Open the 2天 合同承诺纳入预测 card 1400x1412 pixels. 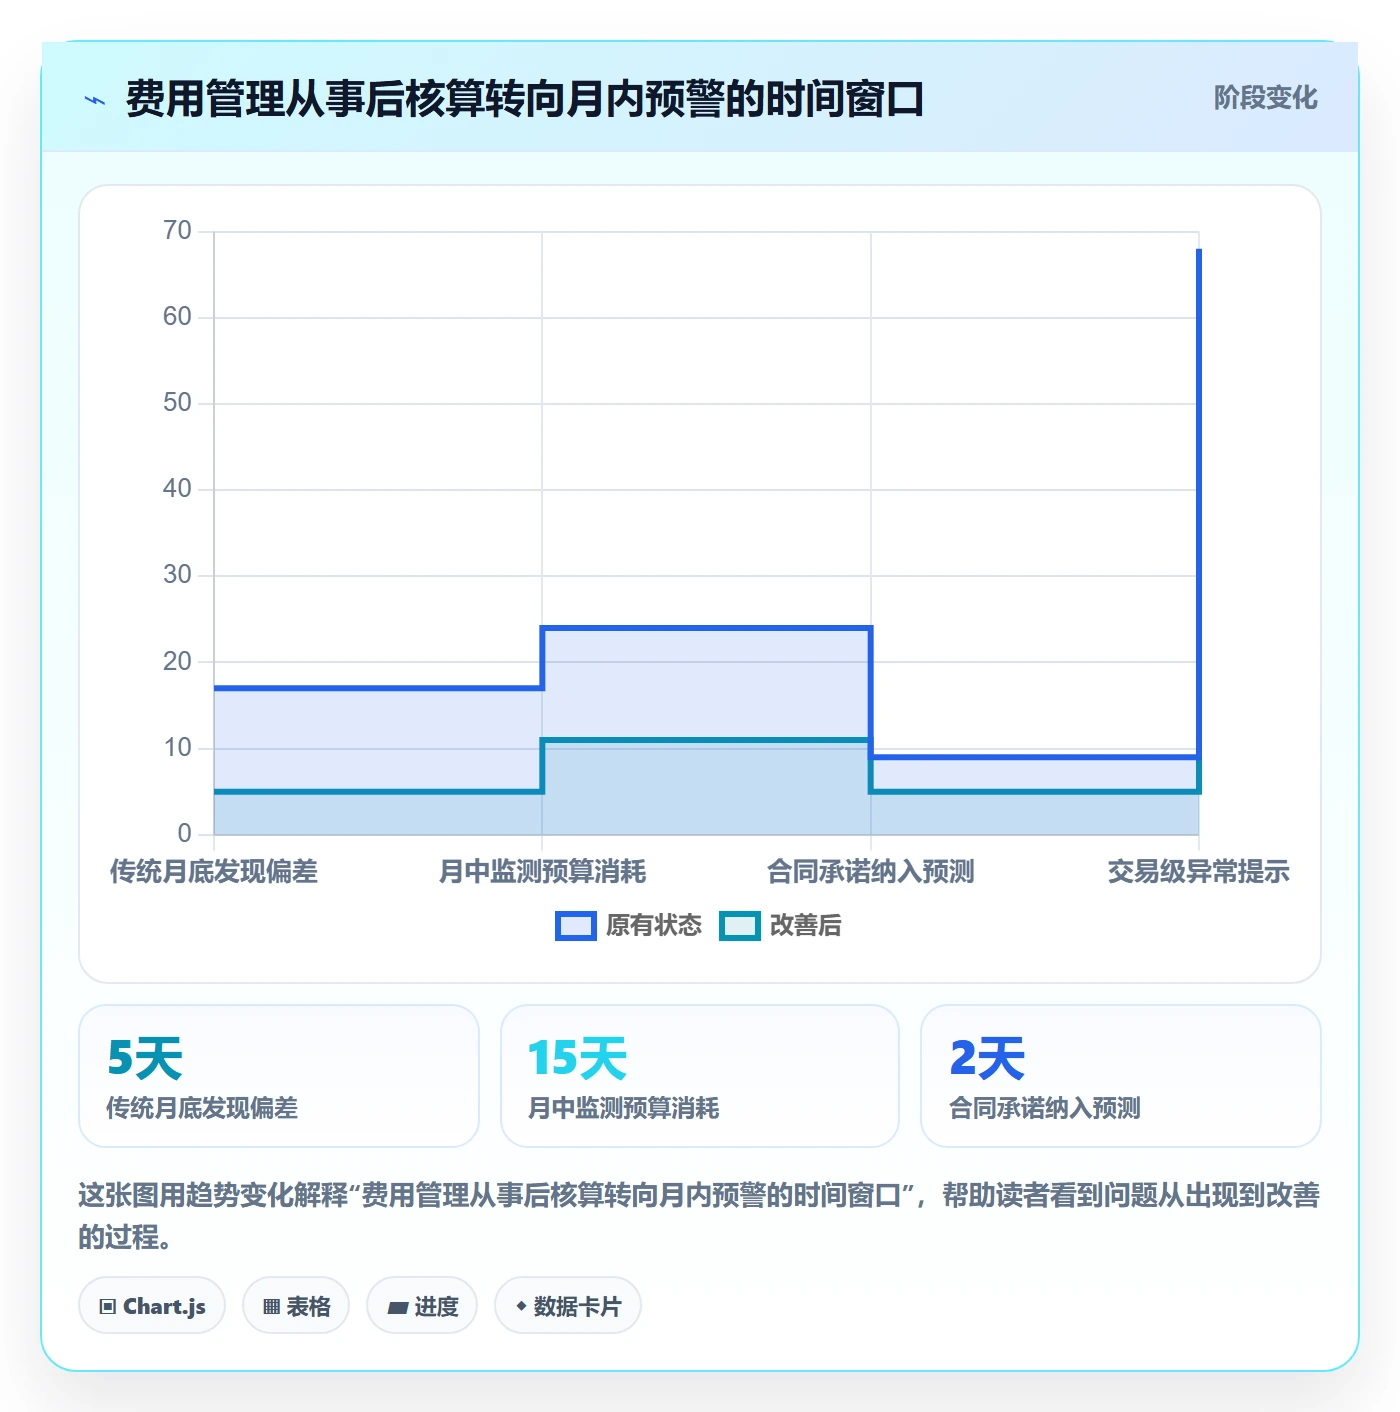(1121, 1076)
